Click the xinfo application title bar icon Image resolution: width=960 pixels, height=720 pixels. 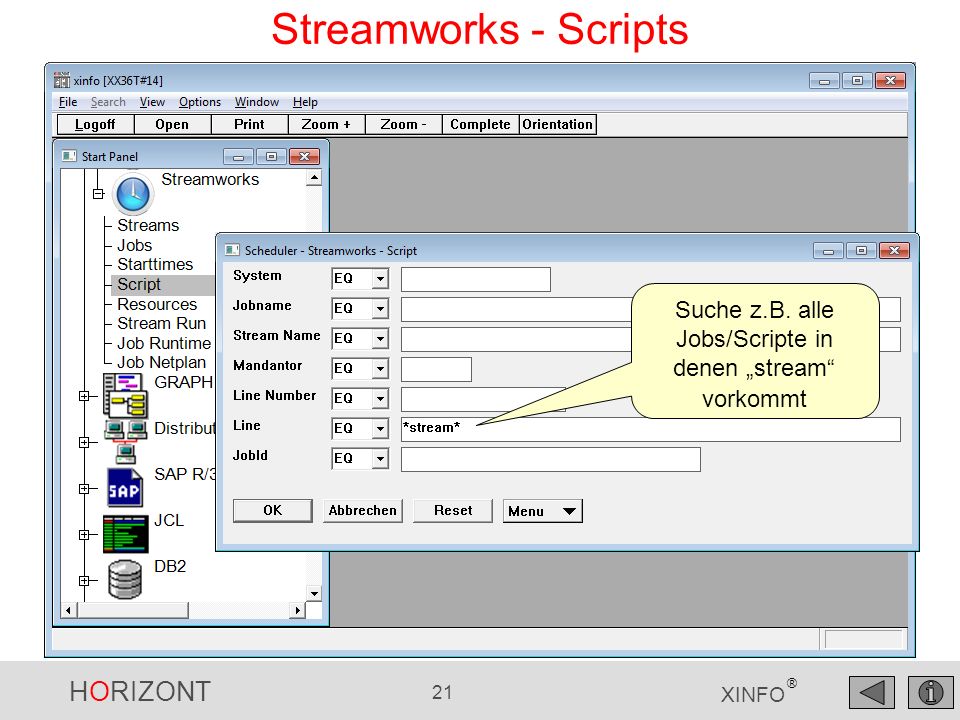coord(62,80)
